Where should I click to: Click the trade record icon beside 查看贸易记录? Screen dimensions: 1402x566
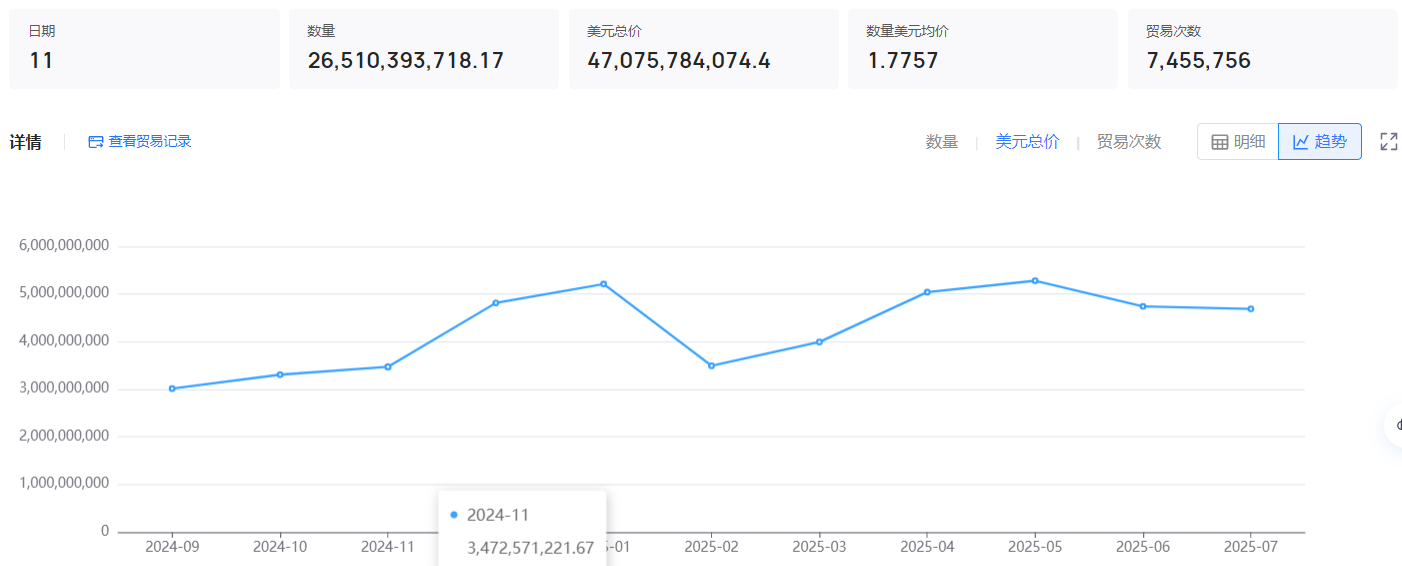(x=96, y=142)
